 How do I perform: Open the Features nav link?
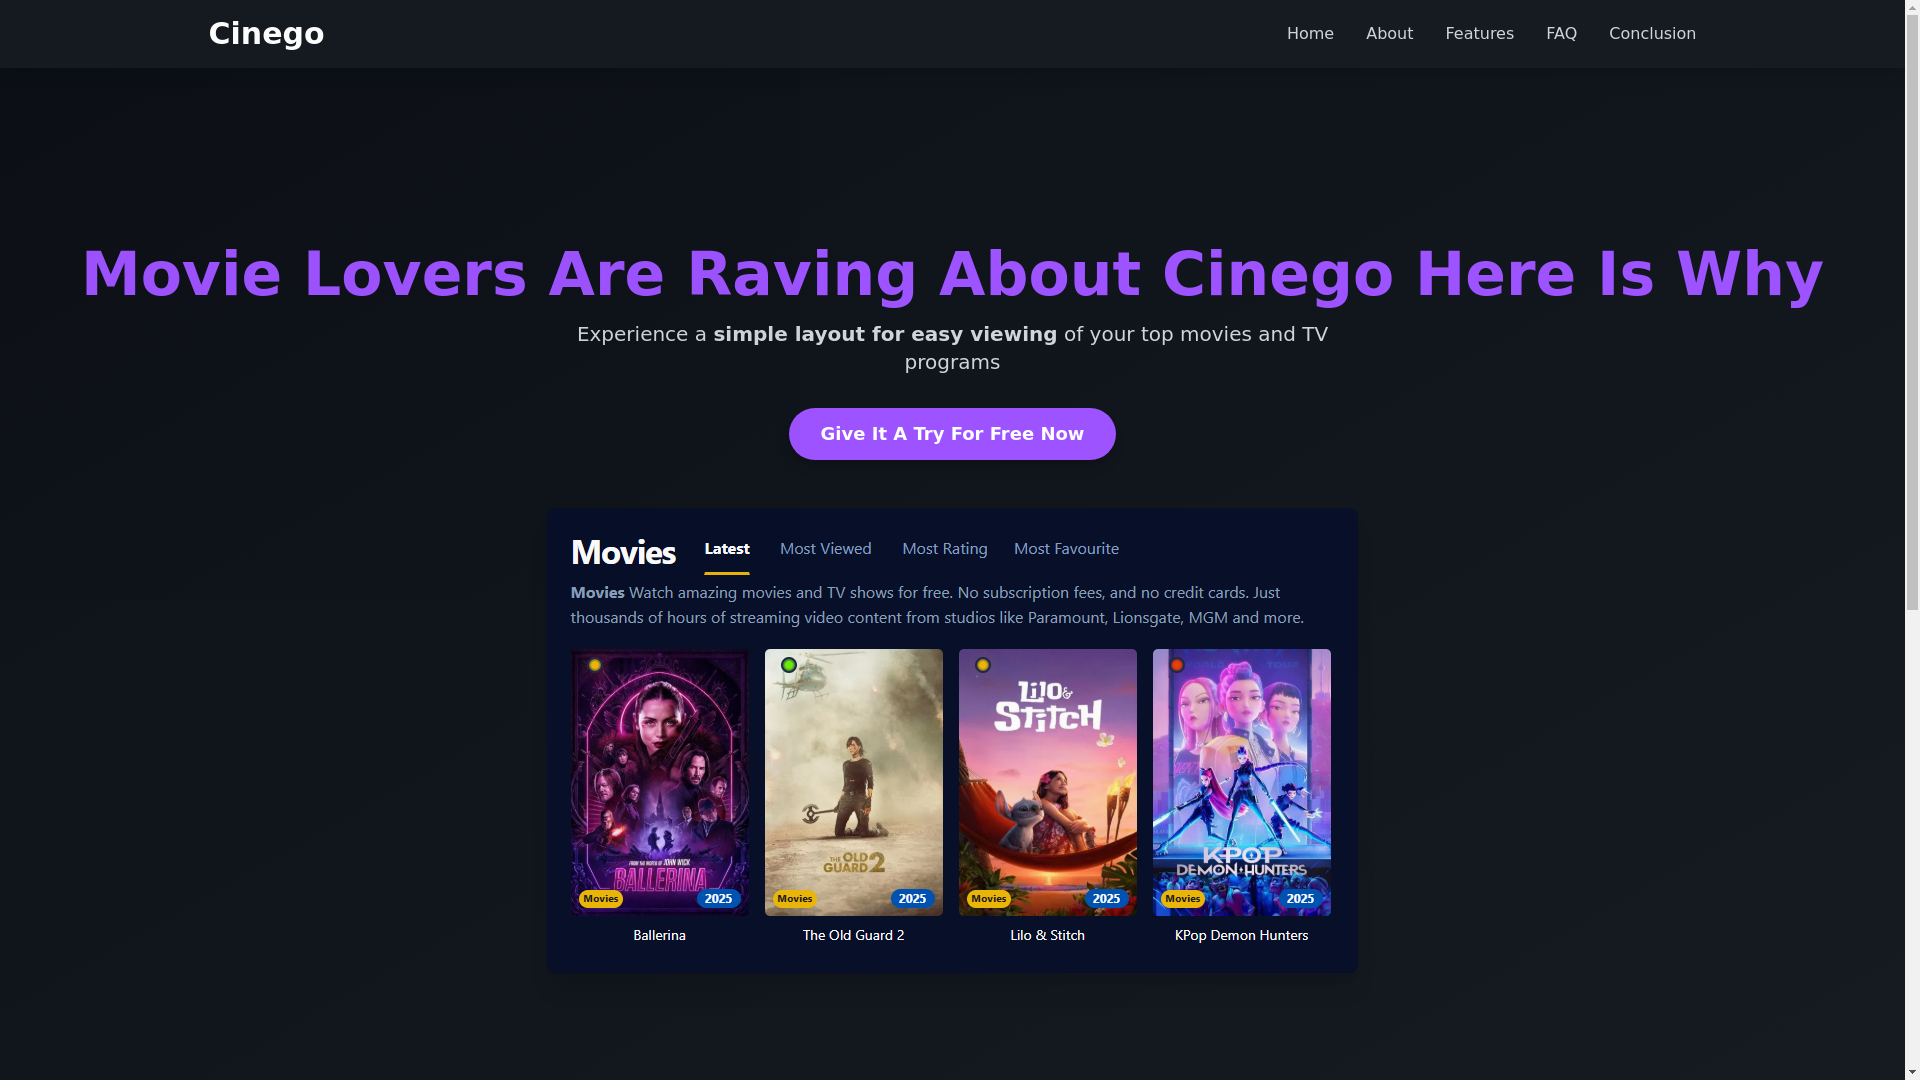pos(1479,34)
